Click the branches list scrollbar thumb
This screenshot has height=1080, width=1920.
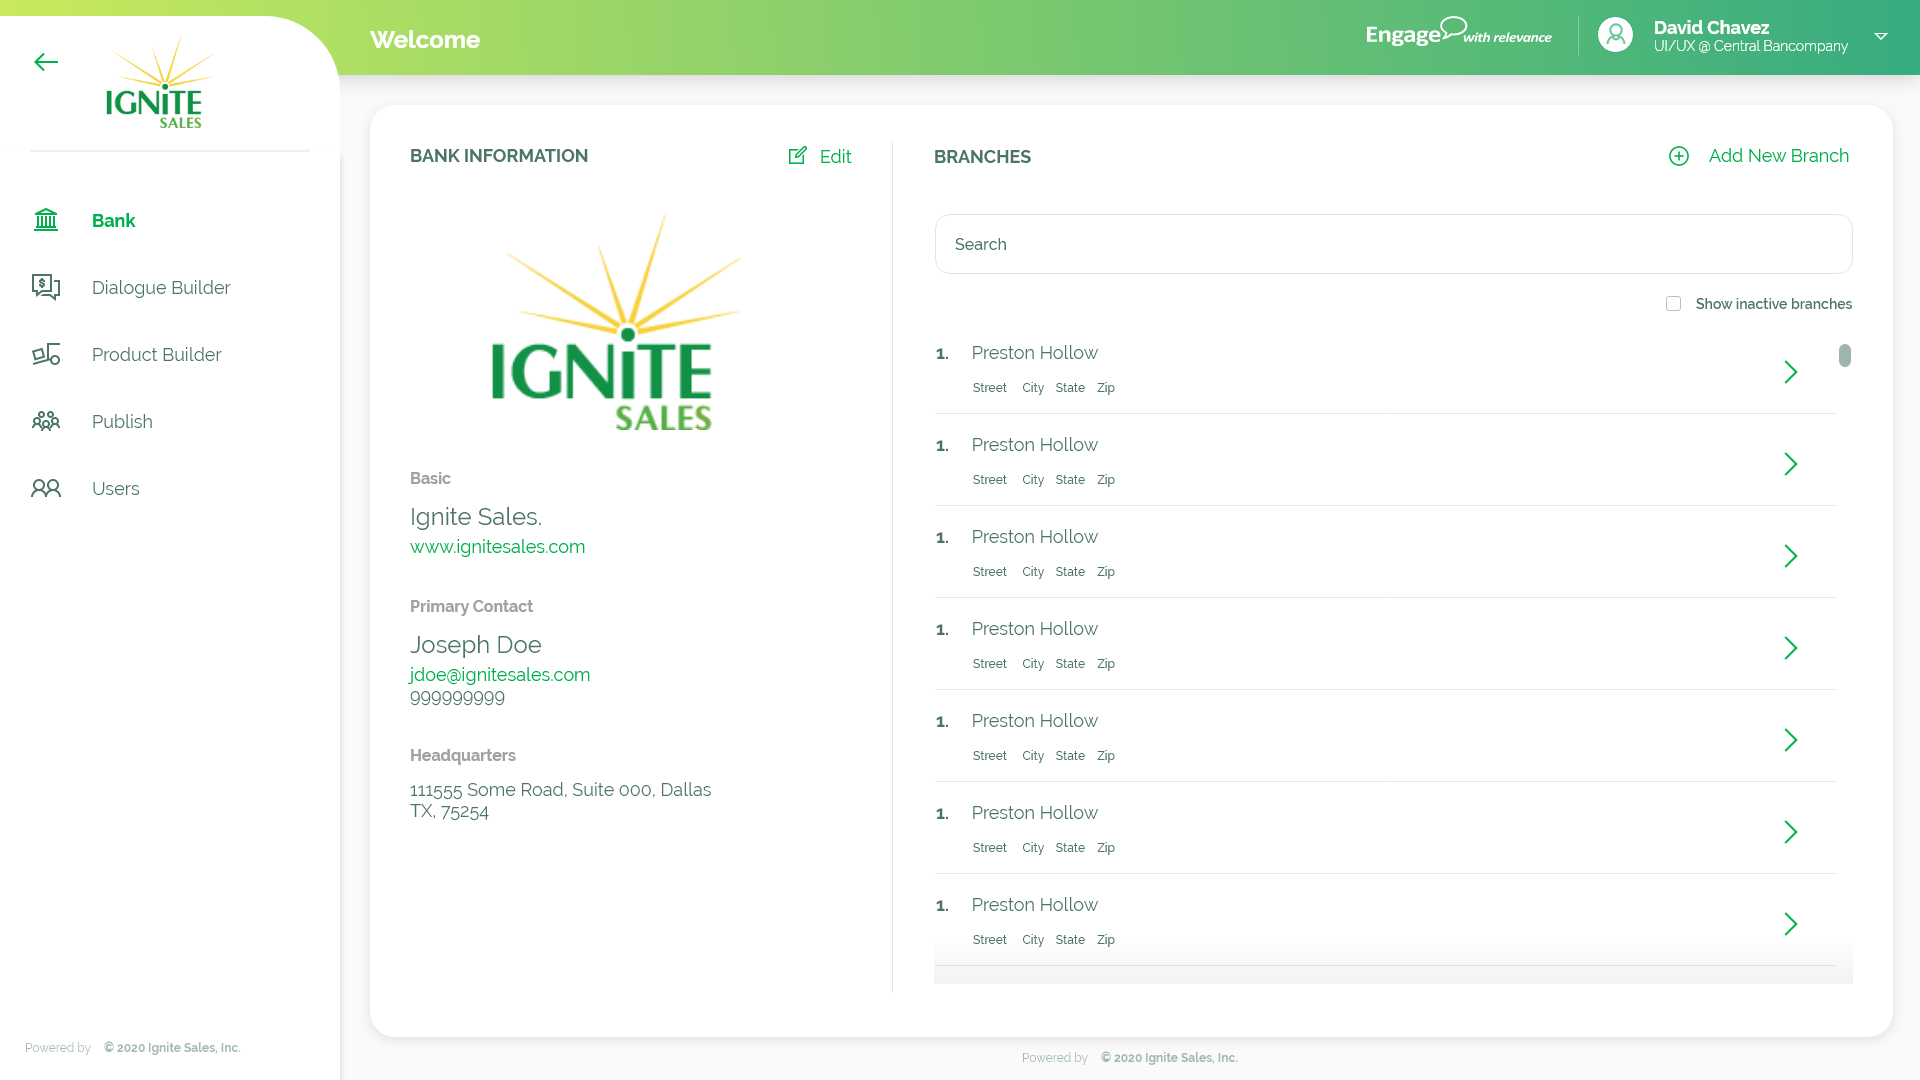point(1845,356)
